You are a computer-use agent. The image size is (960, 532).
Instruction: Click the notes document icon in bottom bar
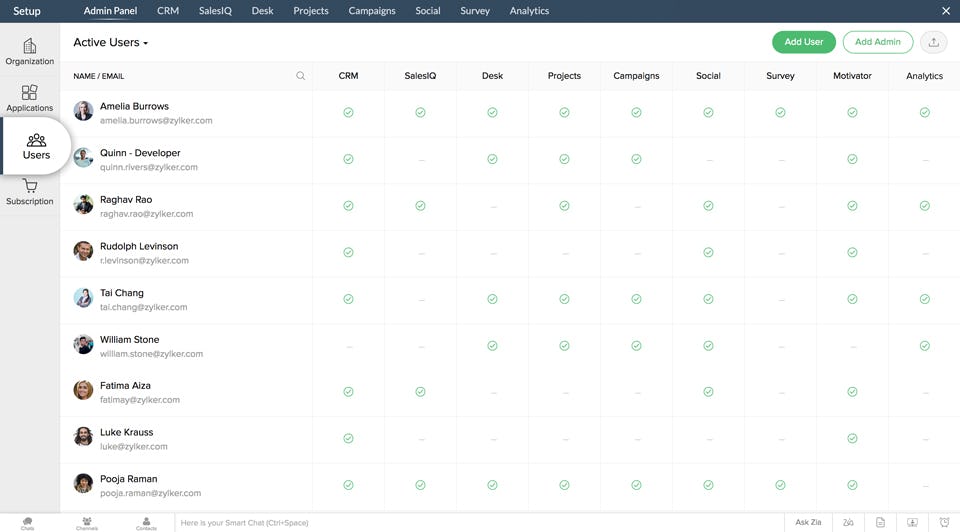880,522
